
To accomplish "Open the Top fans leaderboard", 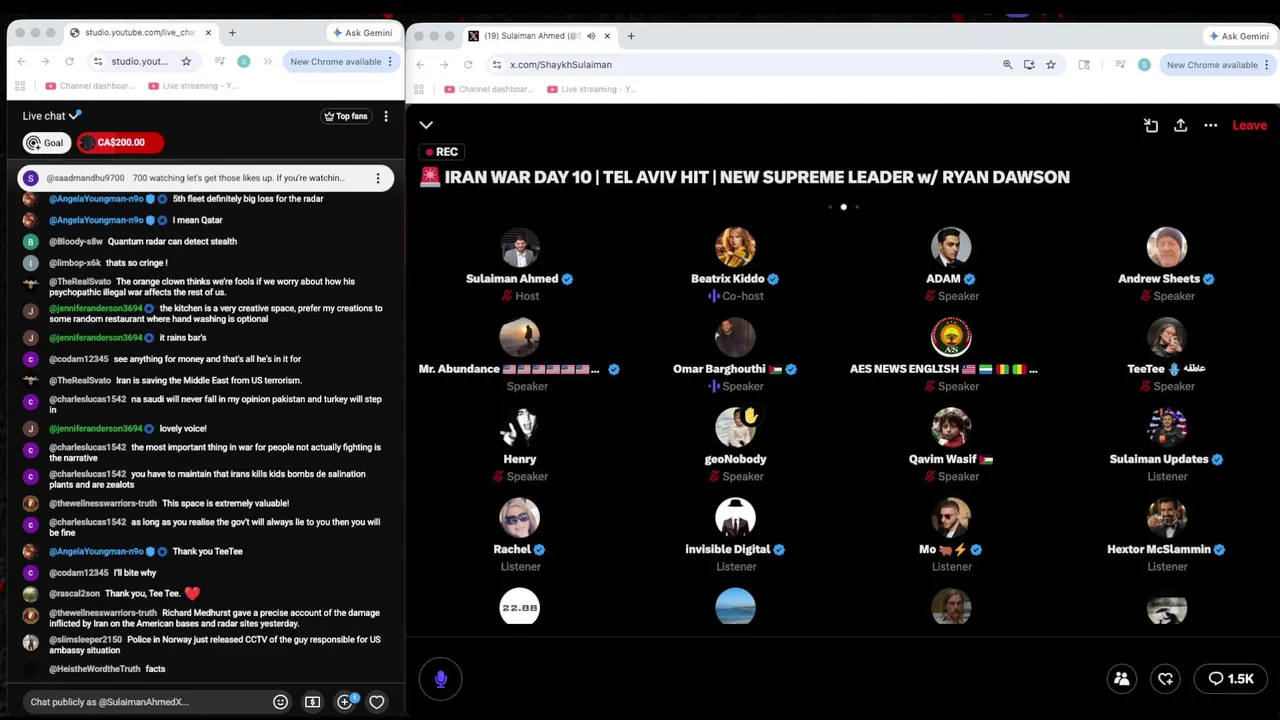I will 345,116.
